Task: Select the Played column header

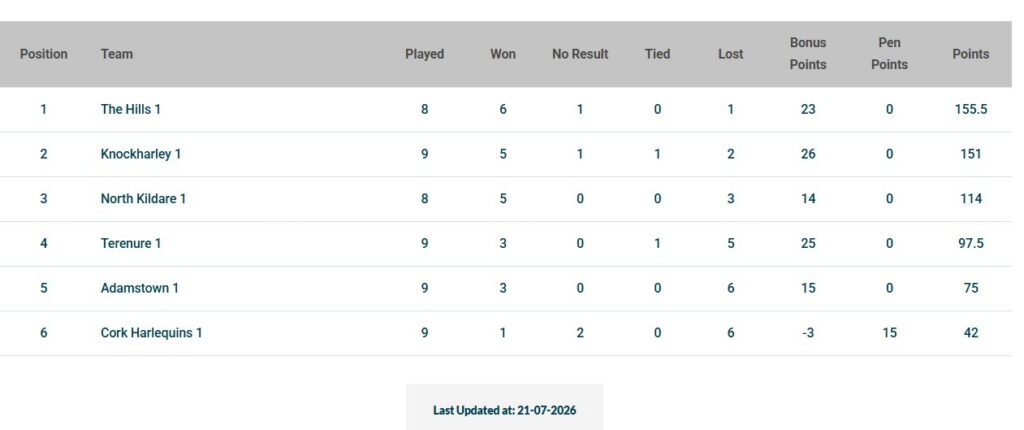Action: pyautogui.click(x=424, y=54)
